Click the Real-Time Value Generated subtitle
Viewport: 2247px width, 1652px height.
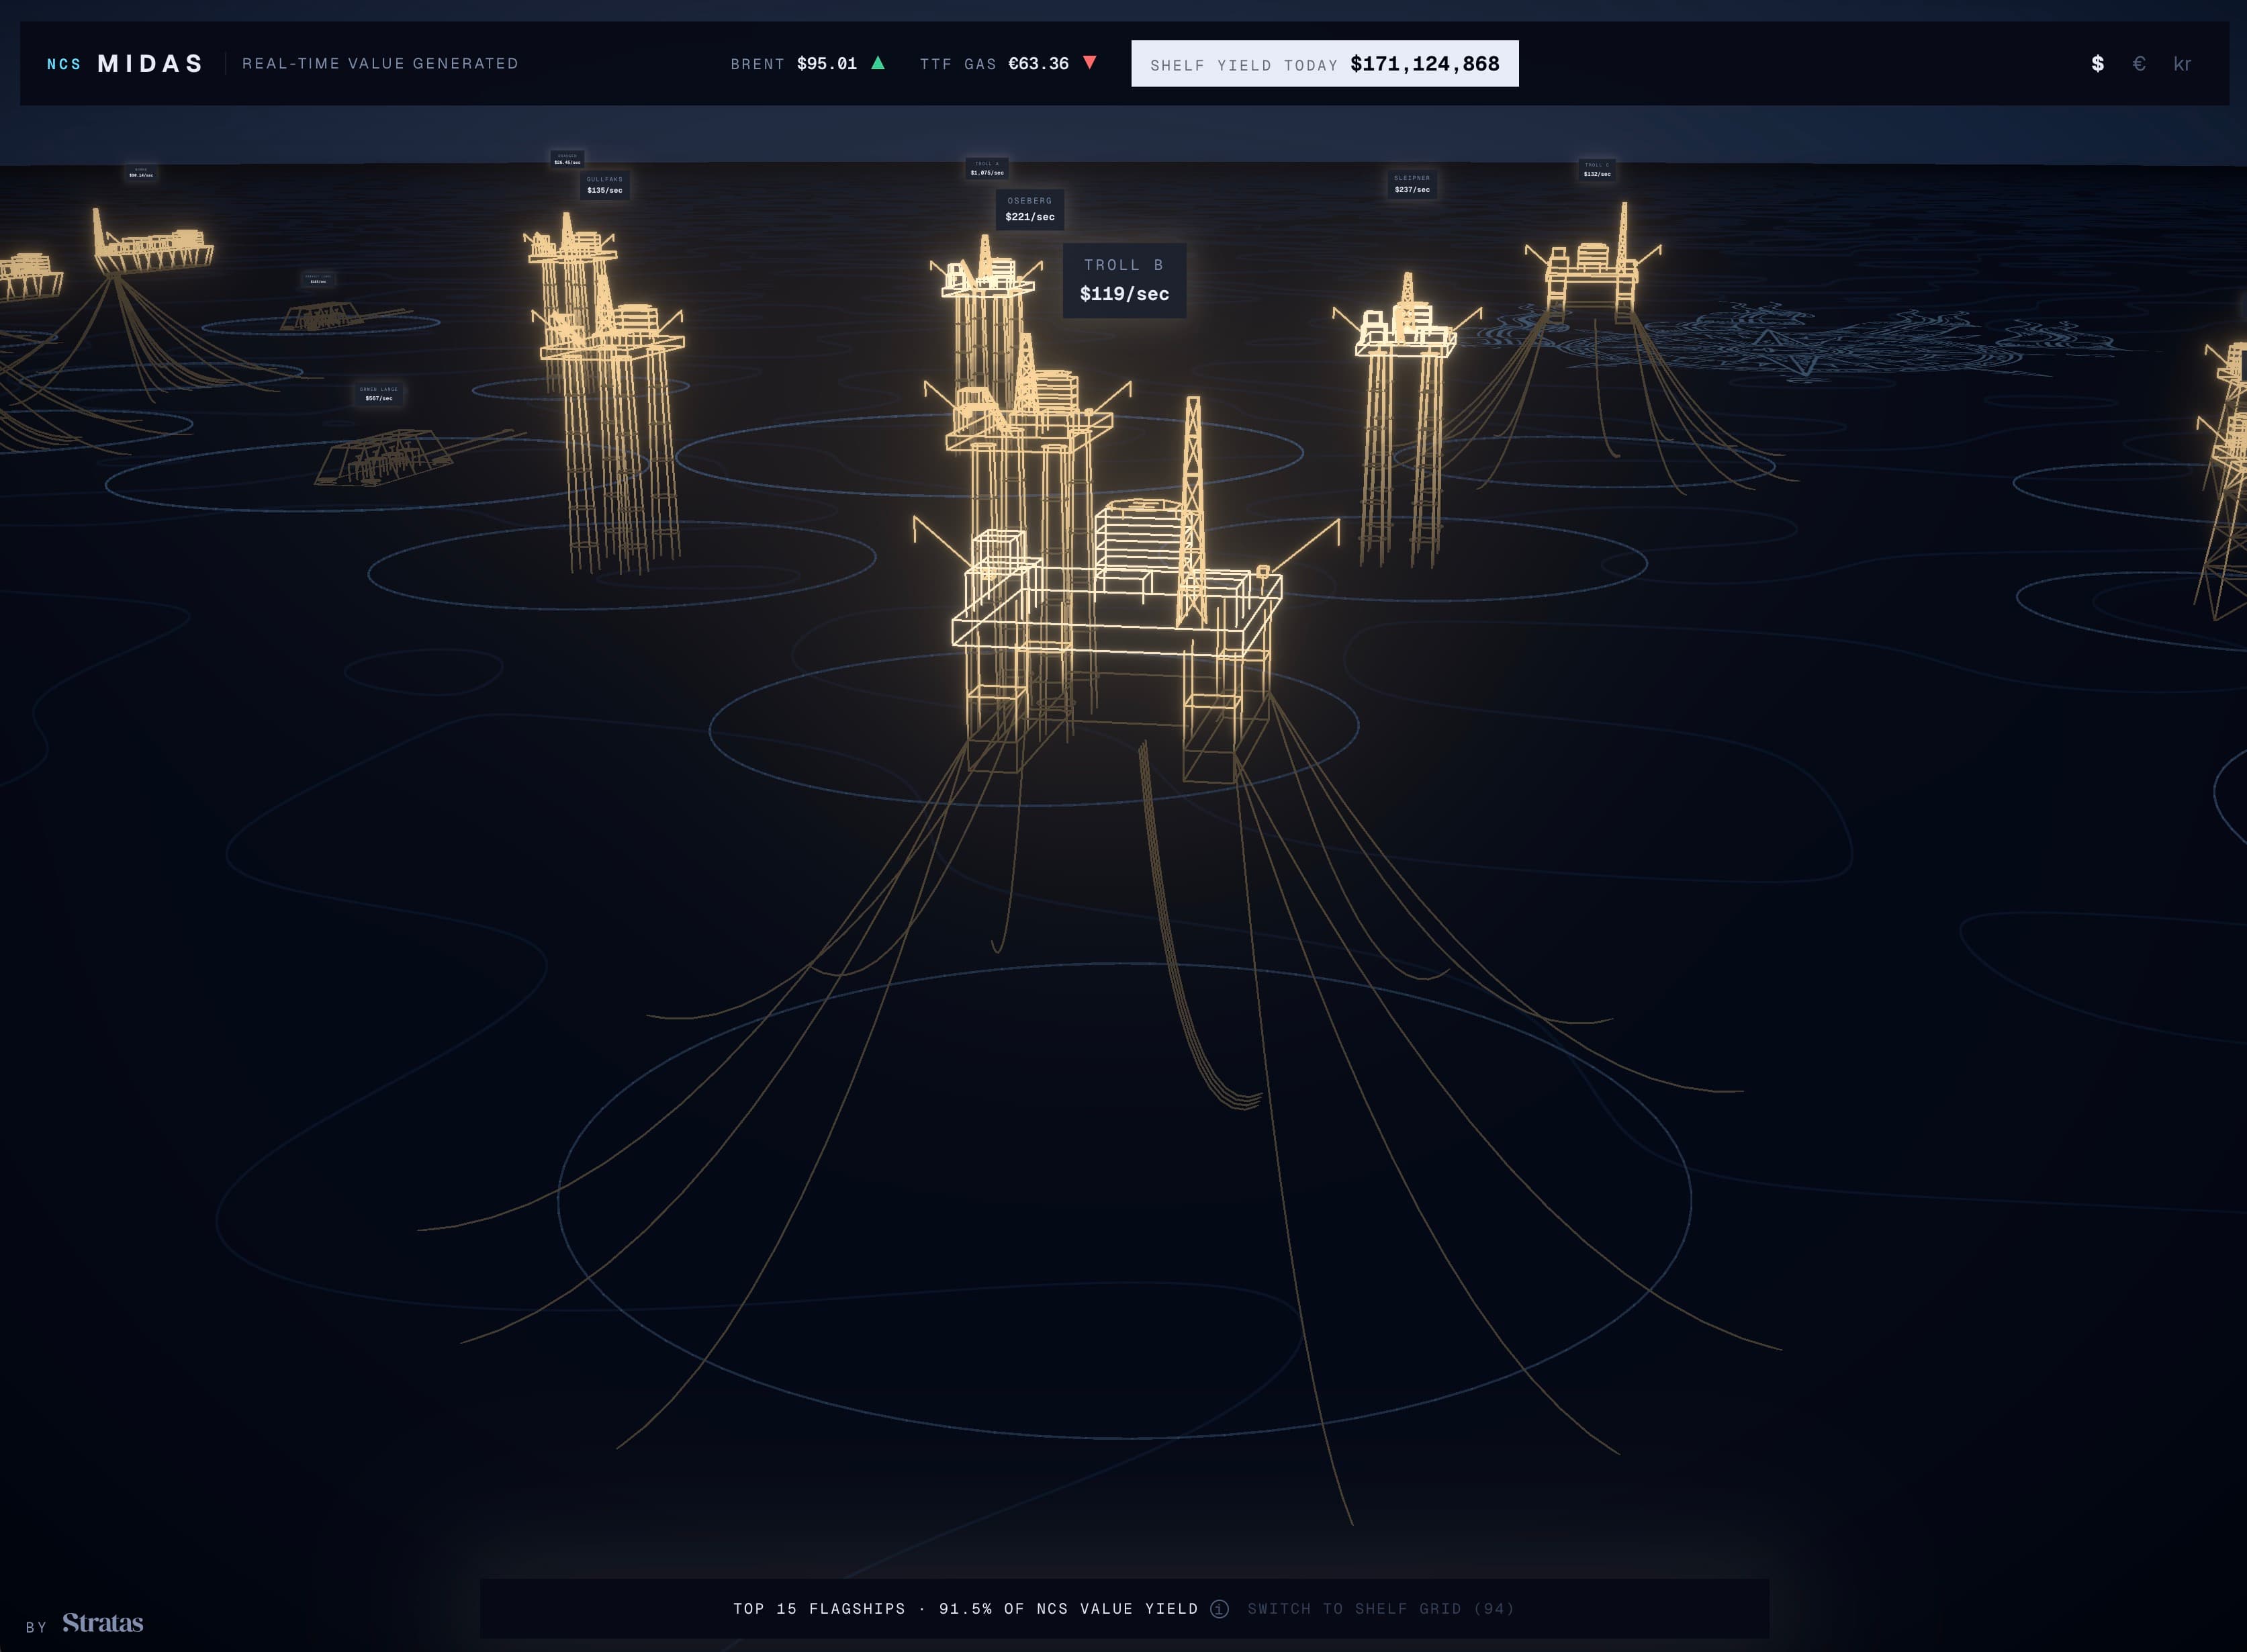pyautogui.click(x=380, y=63)
